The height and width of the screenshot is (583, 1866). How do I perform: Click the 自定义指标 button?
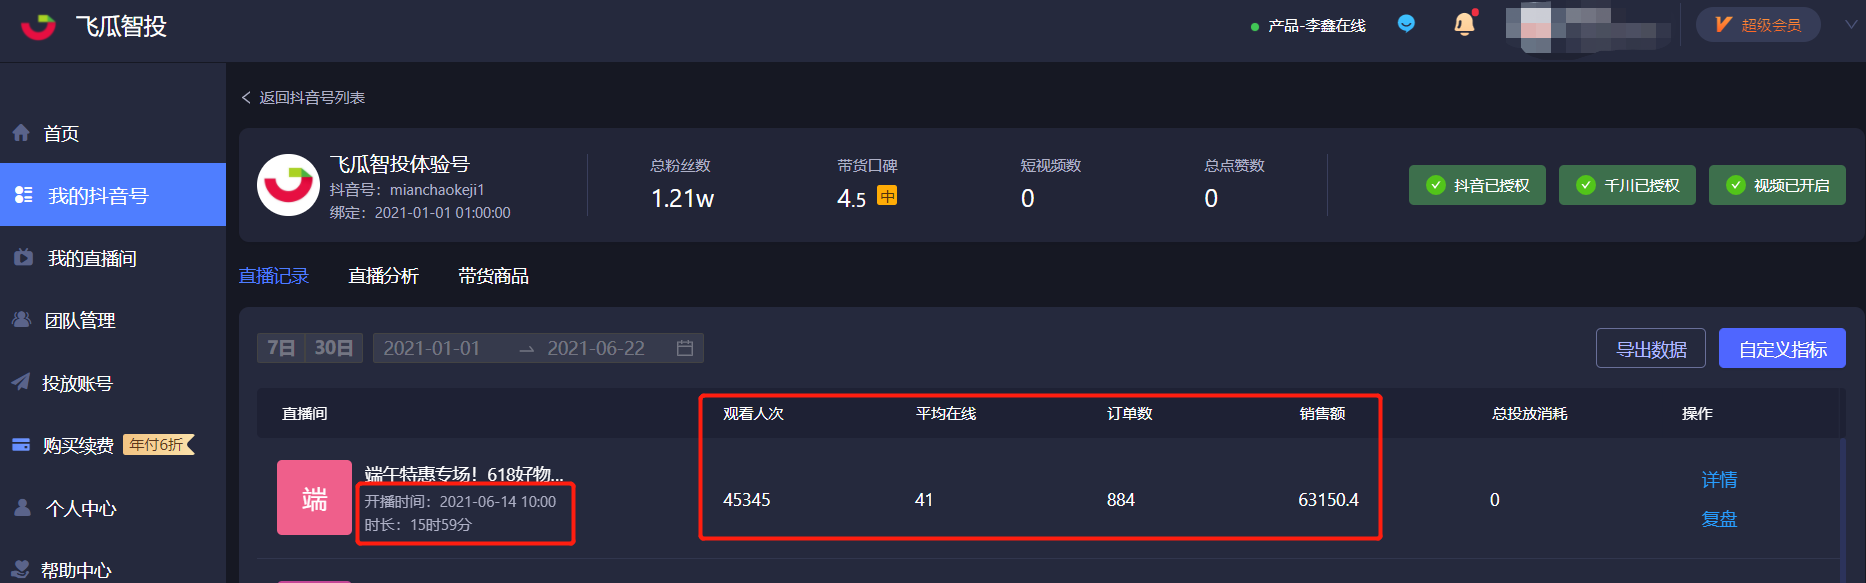tap(1782, 349)
